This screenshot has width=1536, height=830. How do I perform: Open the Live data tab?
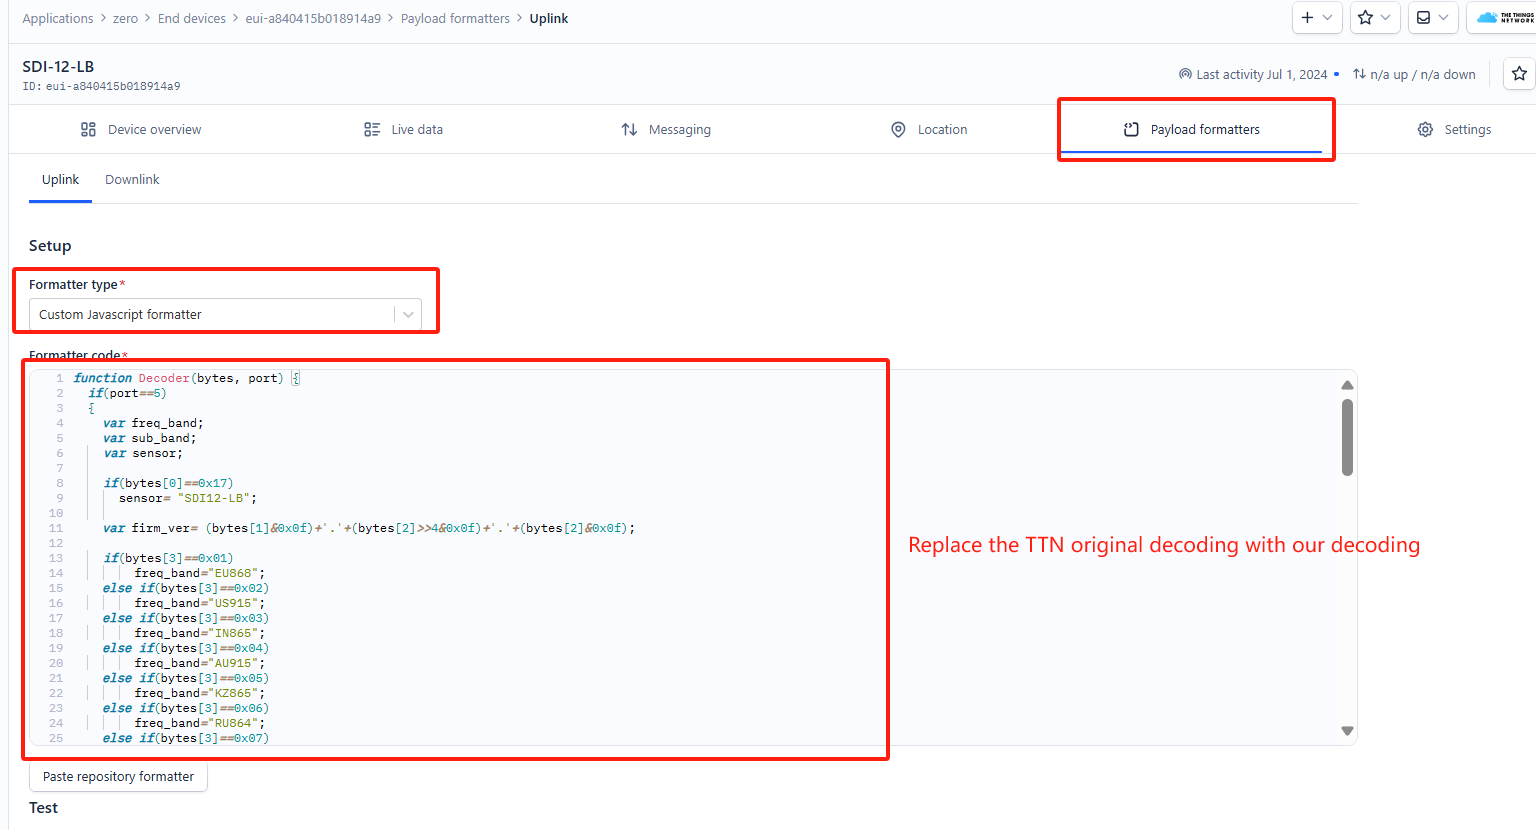[x=404, y=129]
